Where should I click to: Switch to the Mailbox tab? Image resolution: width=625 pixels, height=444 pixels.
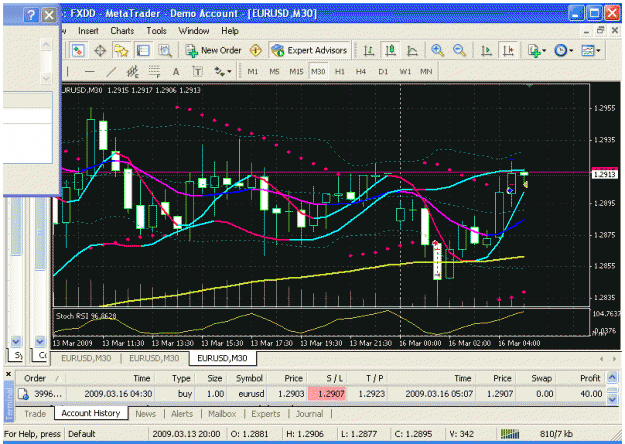click(x=222, y=414)
